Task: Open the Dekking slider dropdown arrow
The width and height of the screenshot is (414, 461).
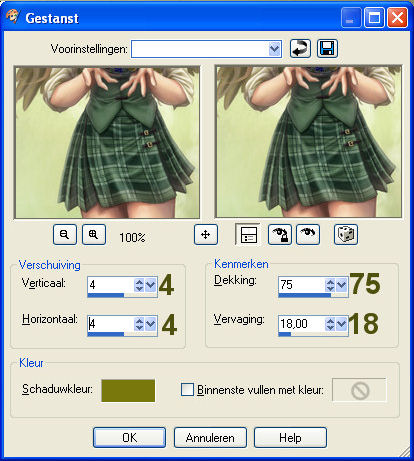Action: pos(341,285)
